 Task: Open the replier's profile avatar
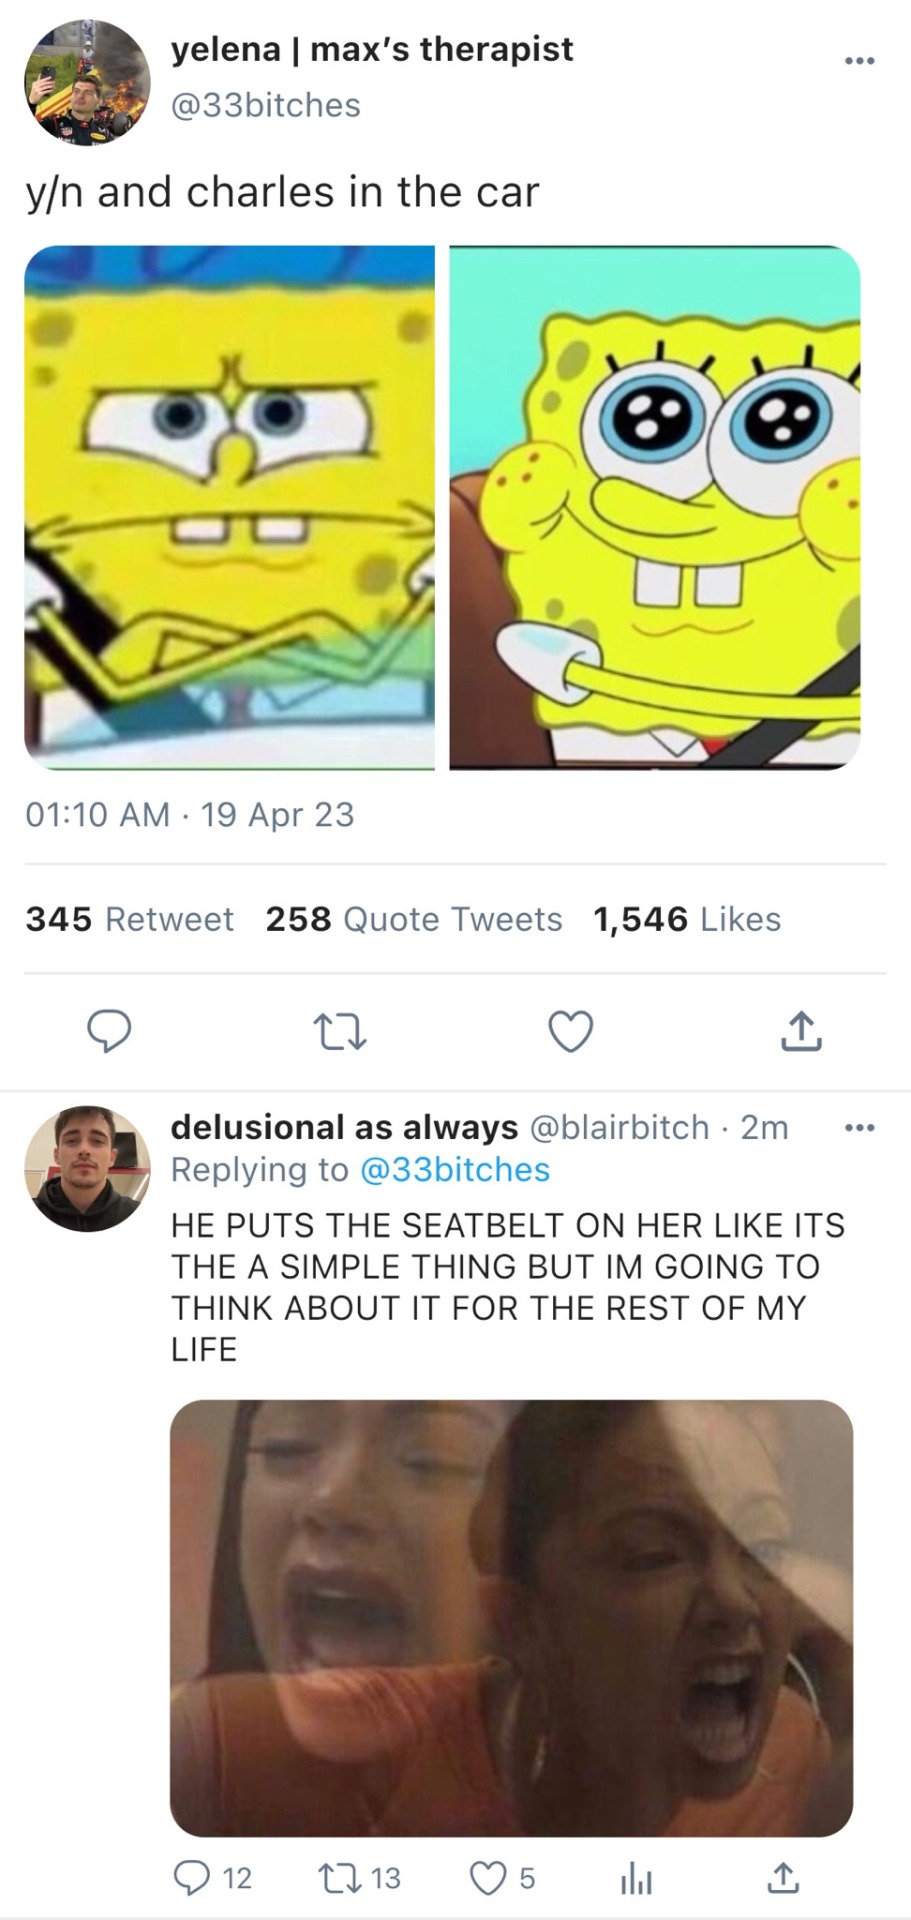87,1168
